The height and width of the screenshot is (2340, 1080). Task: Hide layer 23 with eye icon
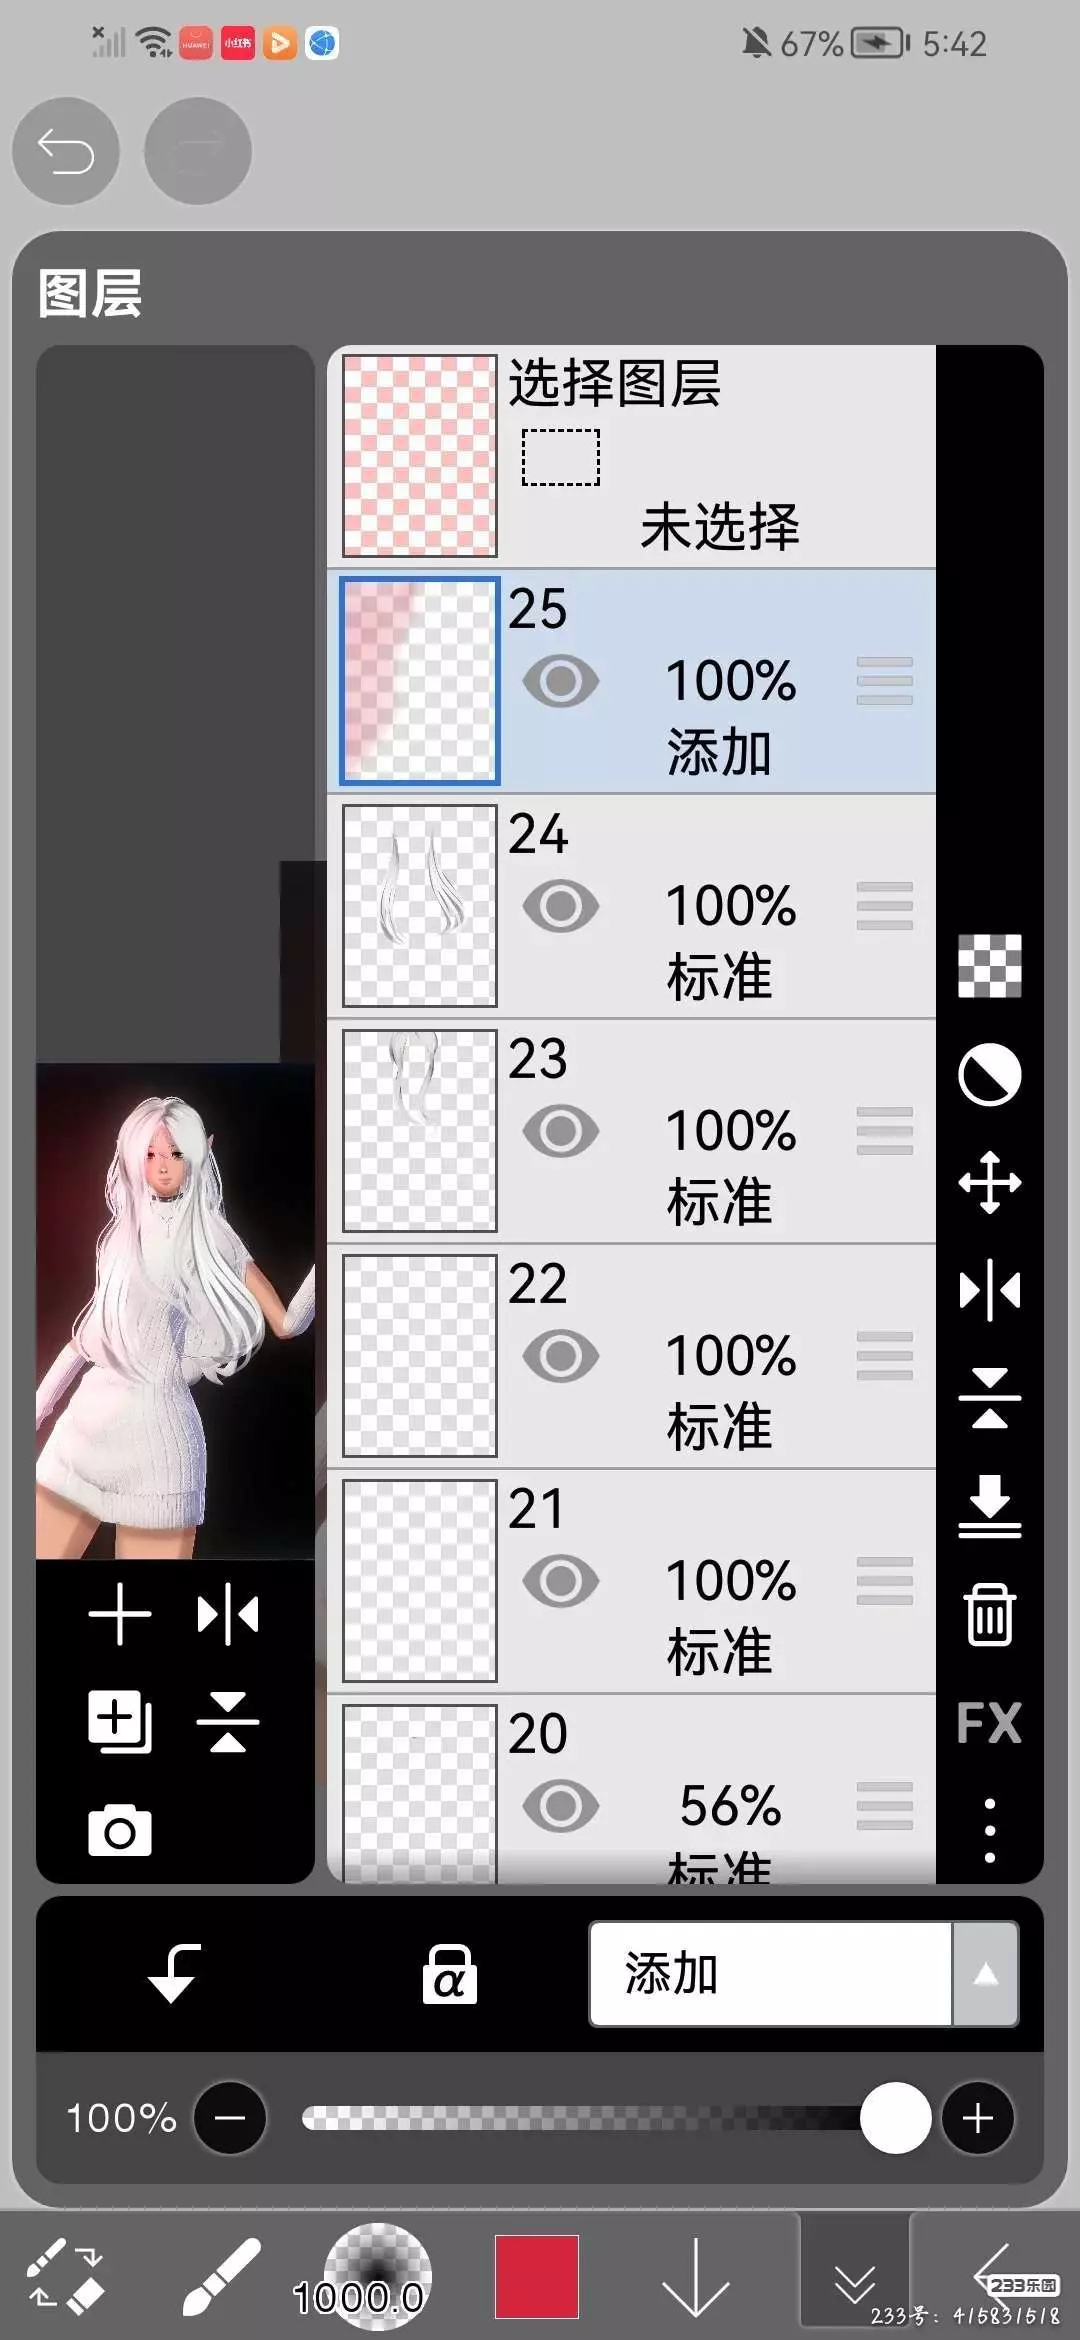click(x=561, y=1131)
